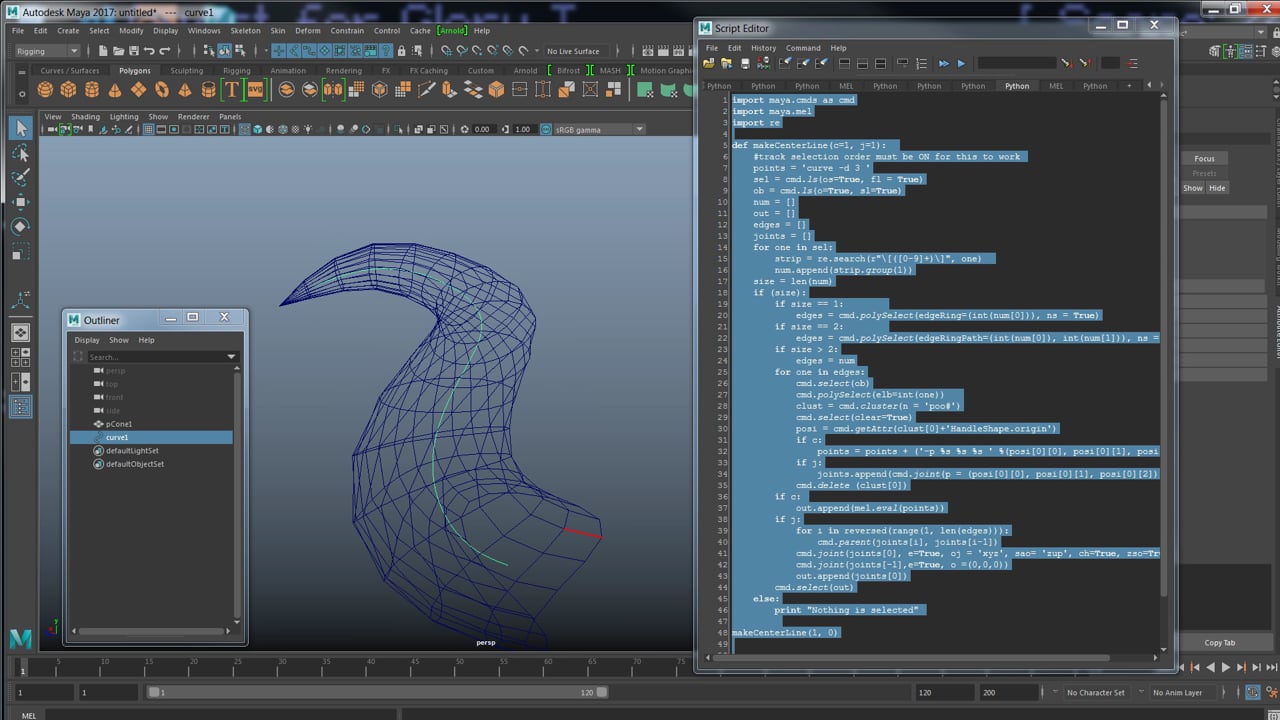Click Clear History icon in Script Editor
The image size is (1280, 720).
click(x=785, y=63)
